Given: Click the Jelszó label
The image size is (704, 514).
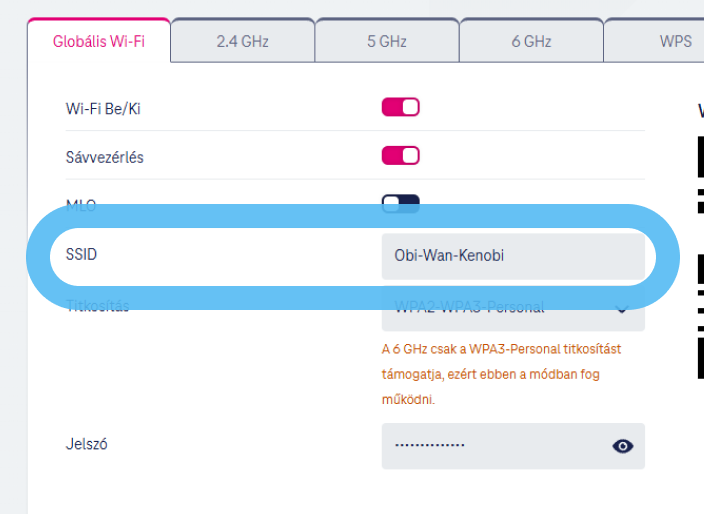Looking at the screenshot, I should (x=86, y=443).
